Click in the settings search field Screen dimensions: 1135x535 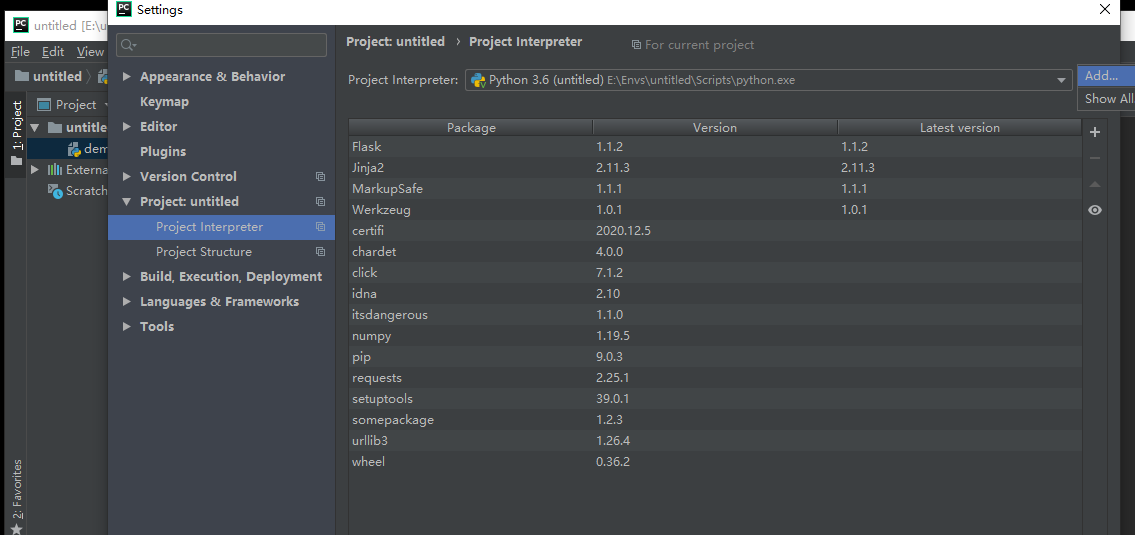point(221,45)
